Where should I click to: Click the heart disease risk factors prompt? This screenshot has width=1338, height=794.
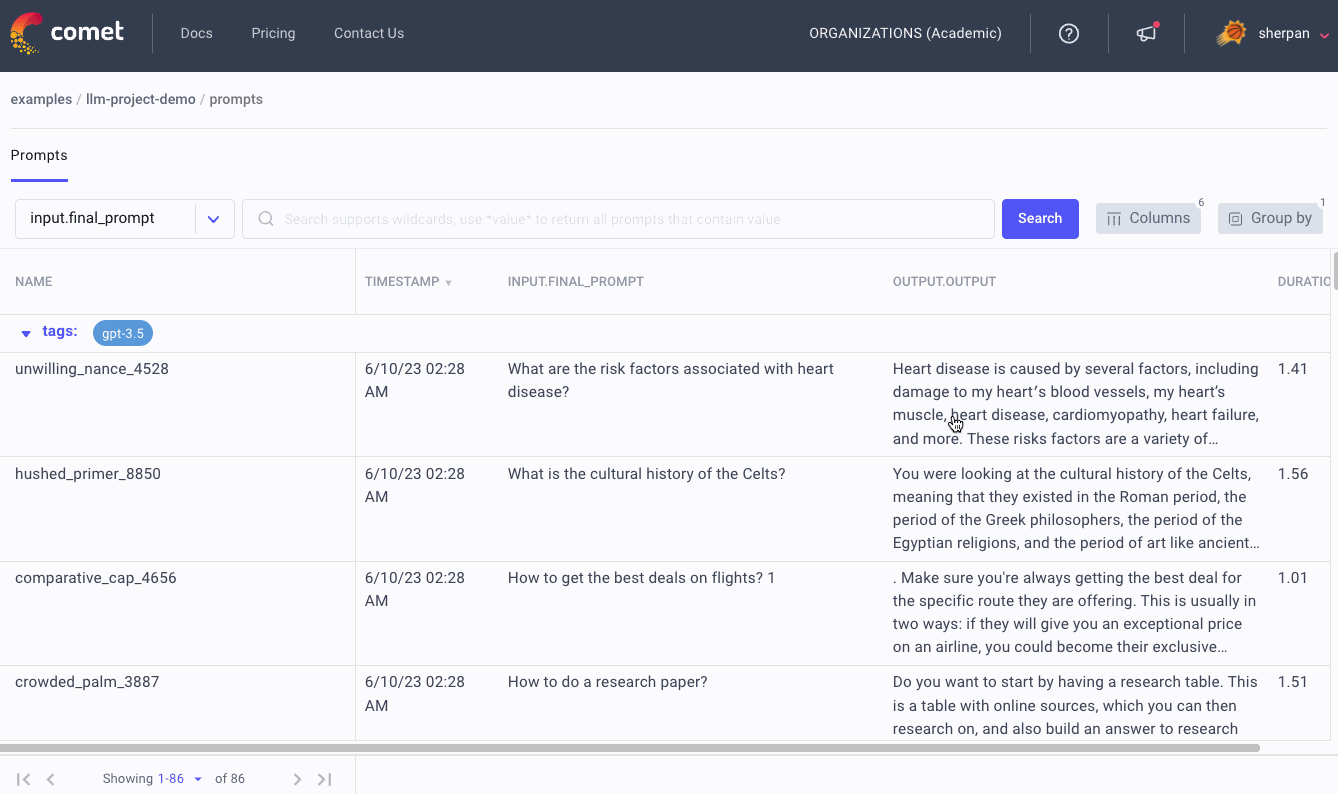(x=671, y=380)
